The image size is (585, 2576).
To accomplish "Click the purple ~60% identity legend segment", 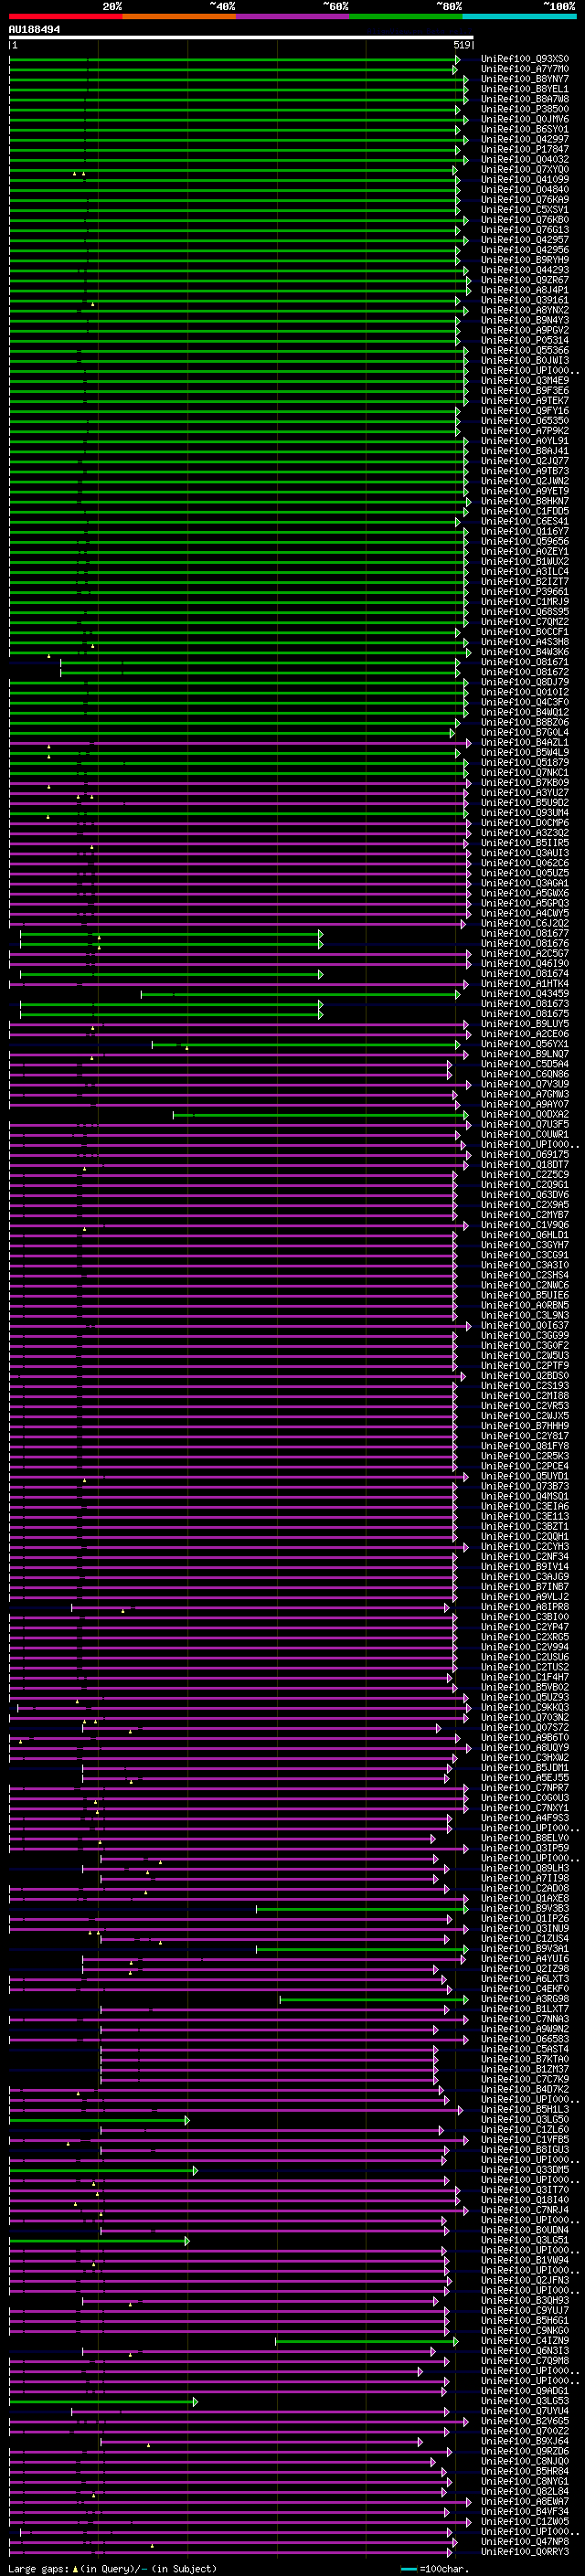I will (x=292, y=16).
